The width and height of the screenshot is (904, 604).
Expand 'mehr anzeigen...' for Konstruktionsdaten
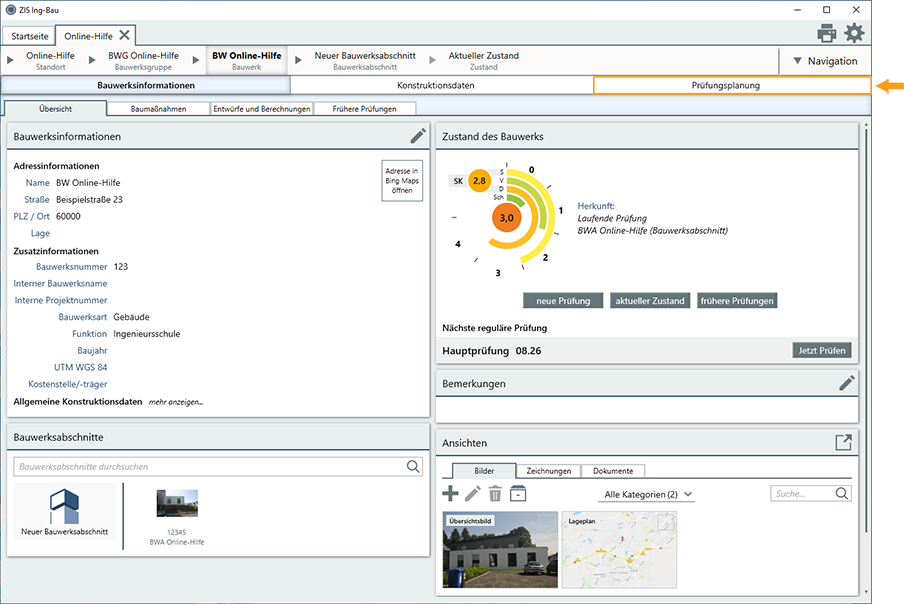pyautogui.click(x=176, y=402)
